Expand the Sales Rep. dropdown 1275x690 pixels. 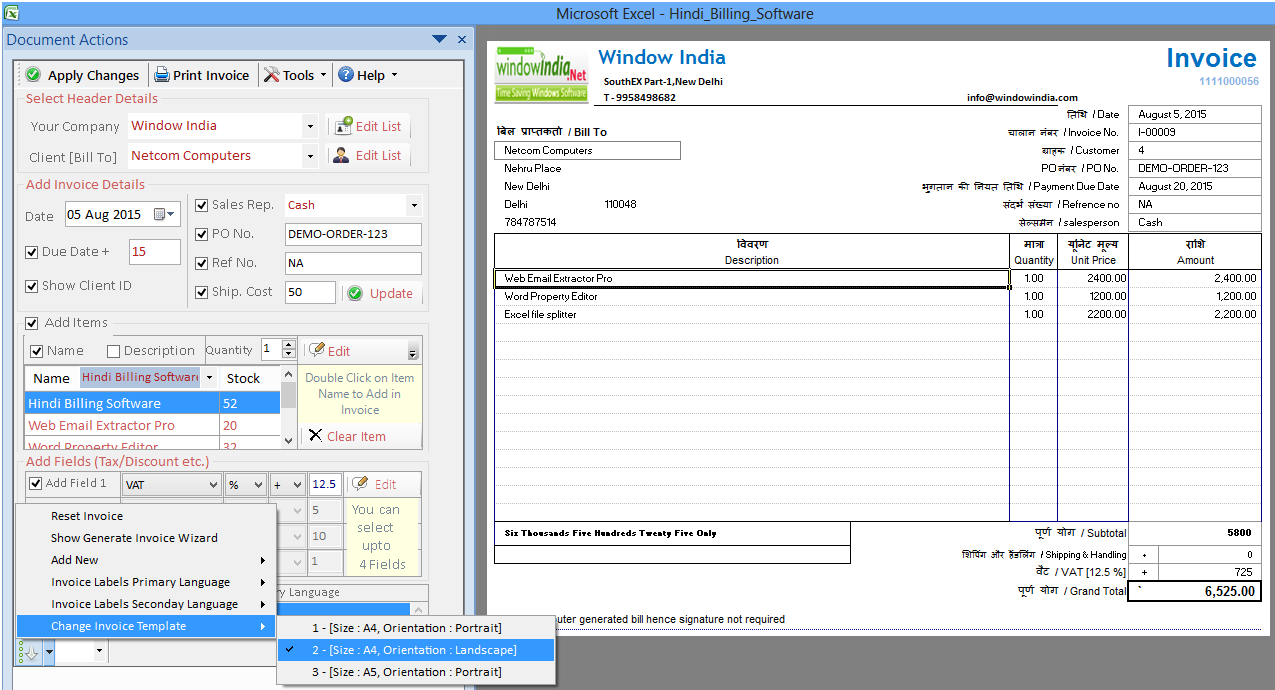pyautogui.click(x=412, y=205)
